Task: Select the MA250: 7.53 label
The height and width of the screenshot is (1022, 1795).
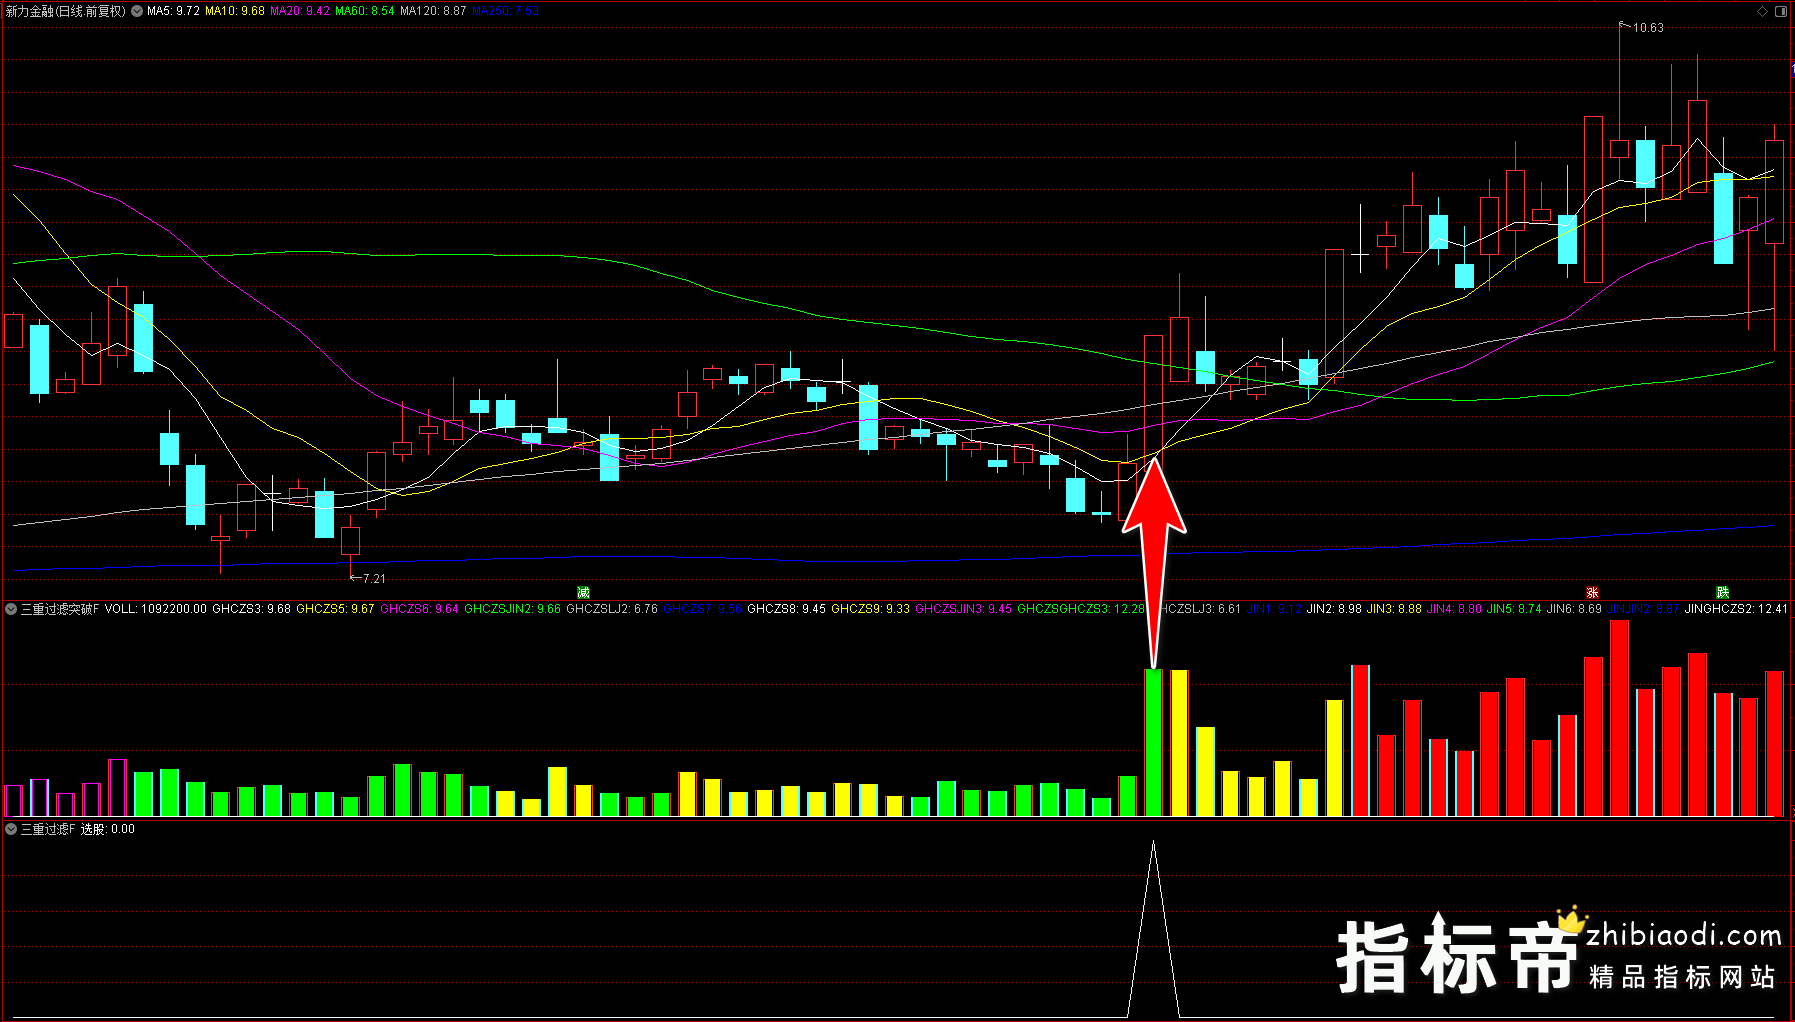Action: (x=505, y=11)
